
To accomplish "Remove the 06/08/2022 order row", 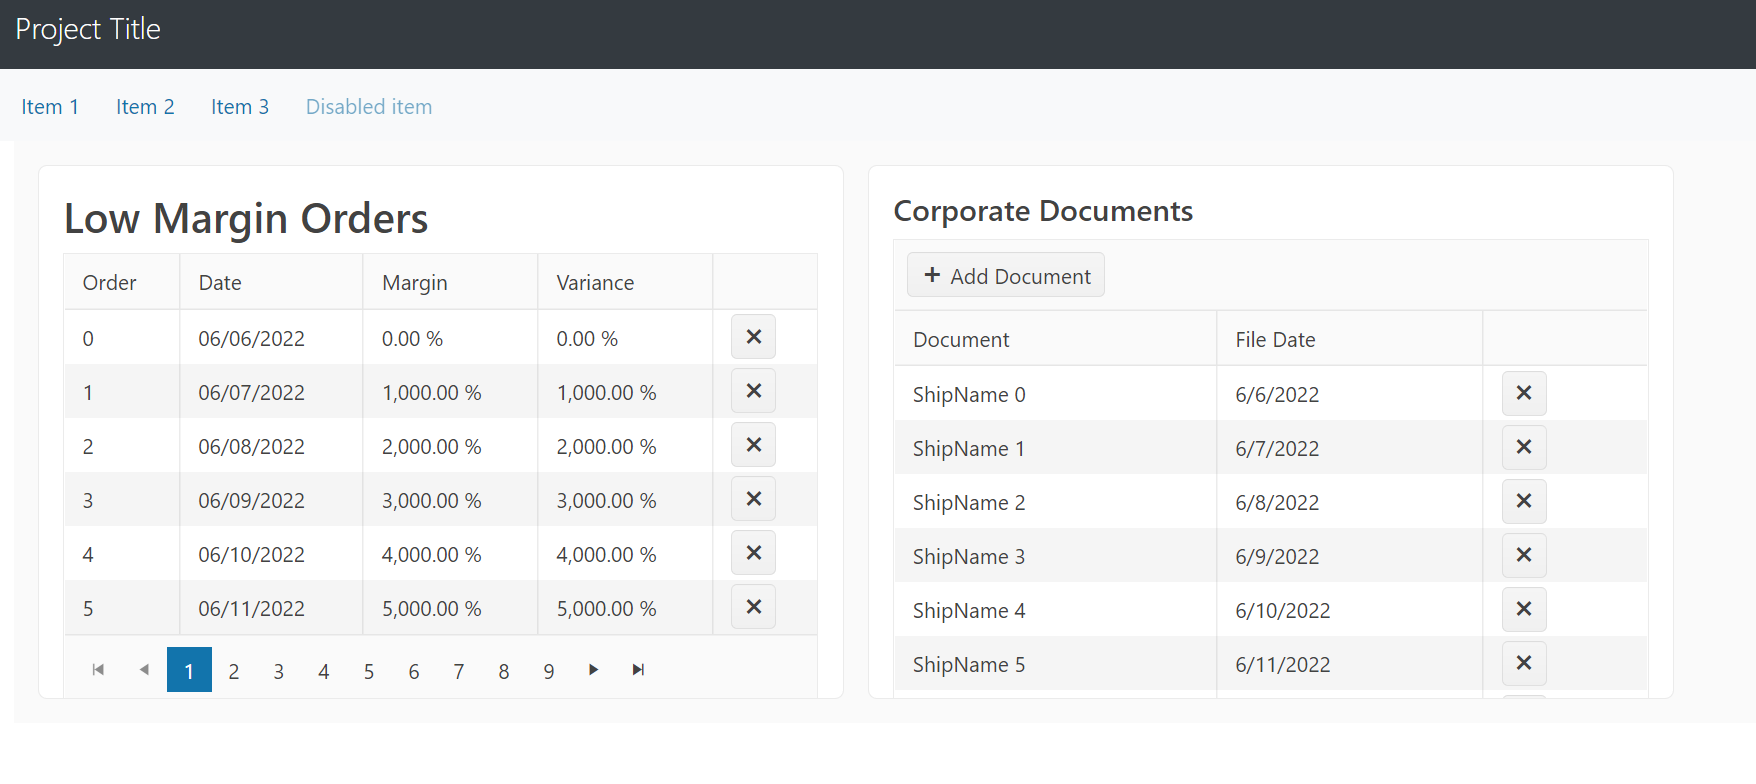I will click(x=753, y=445).
